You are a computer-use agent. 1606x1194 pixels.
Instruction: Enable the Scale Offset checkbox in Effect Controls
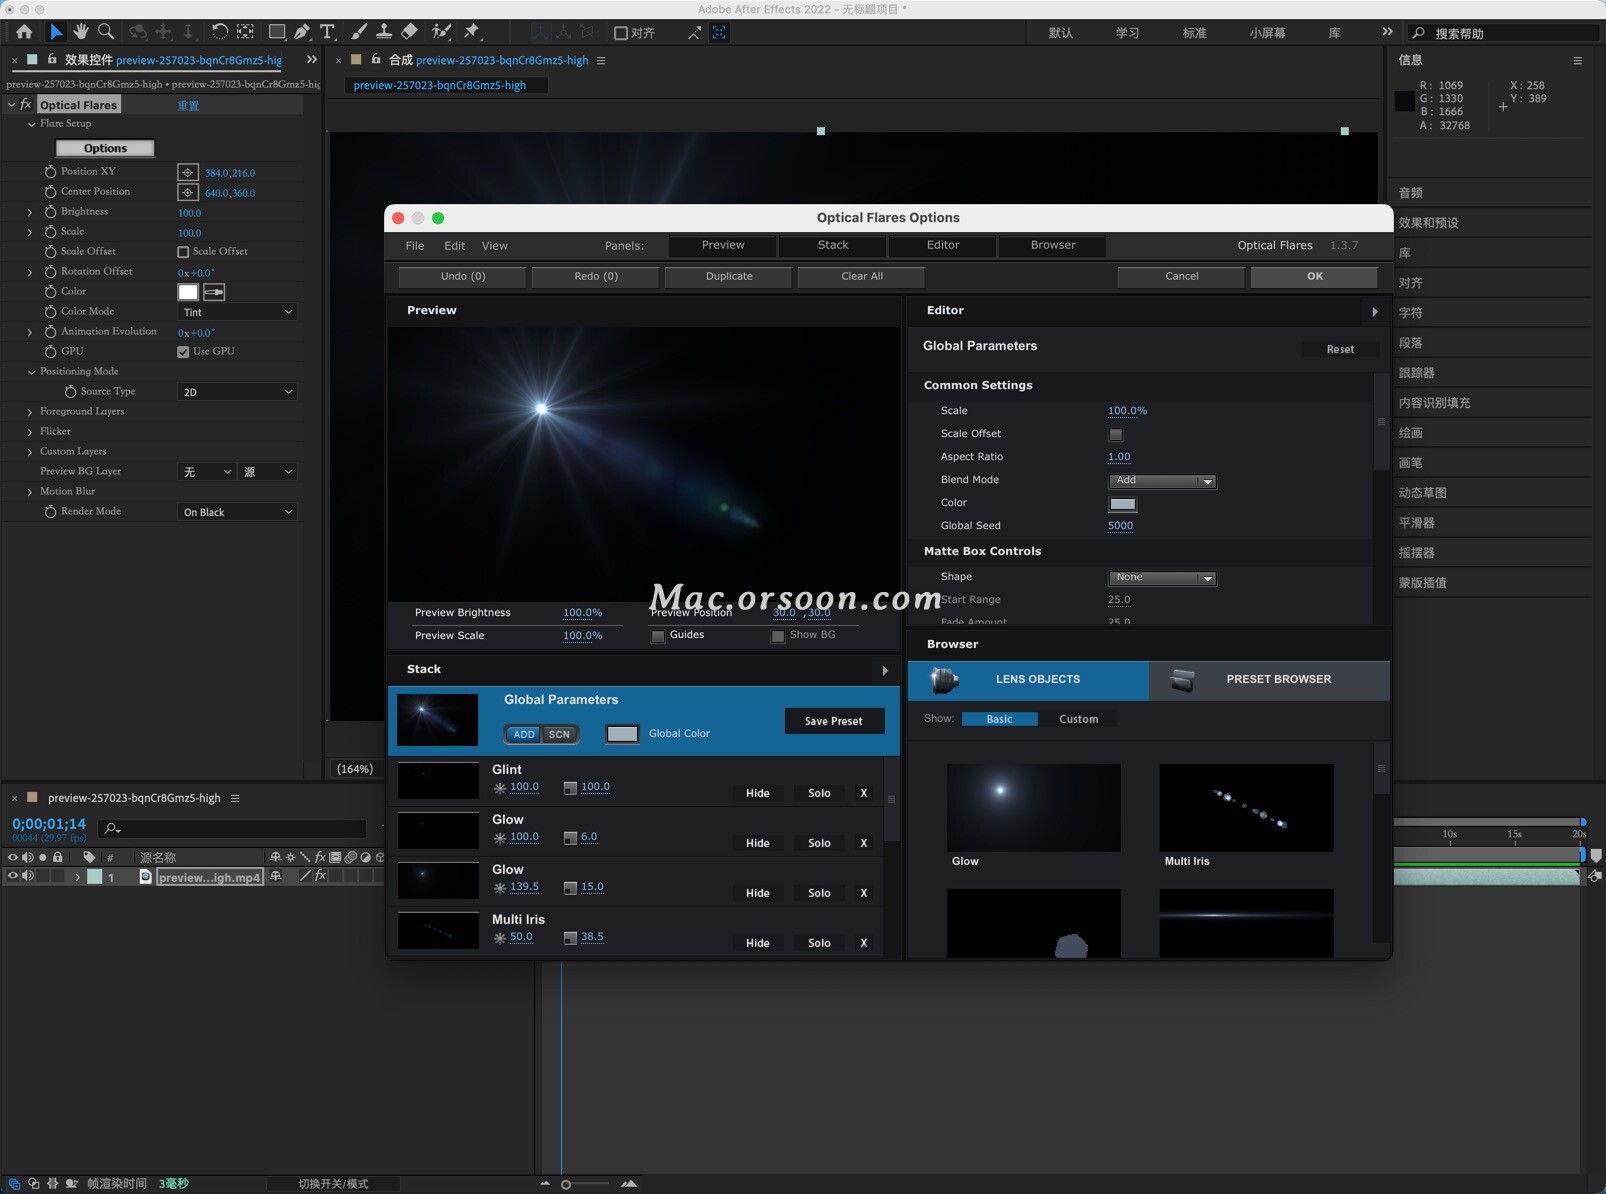click(183, 251)
